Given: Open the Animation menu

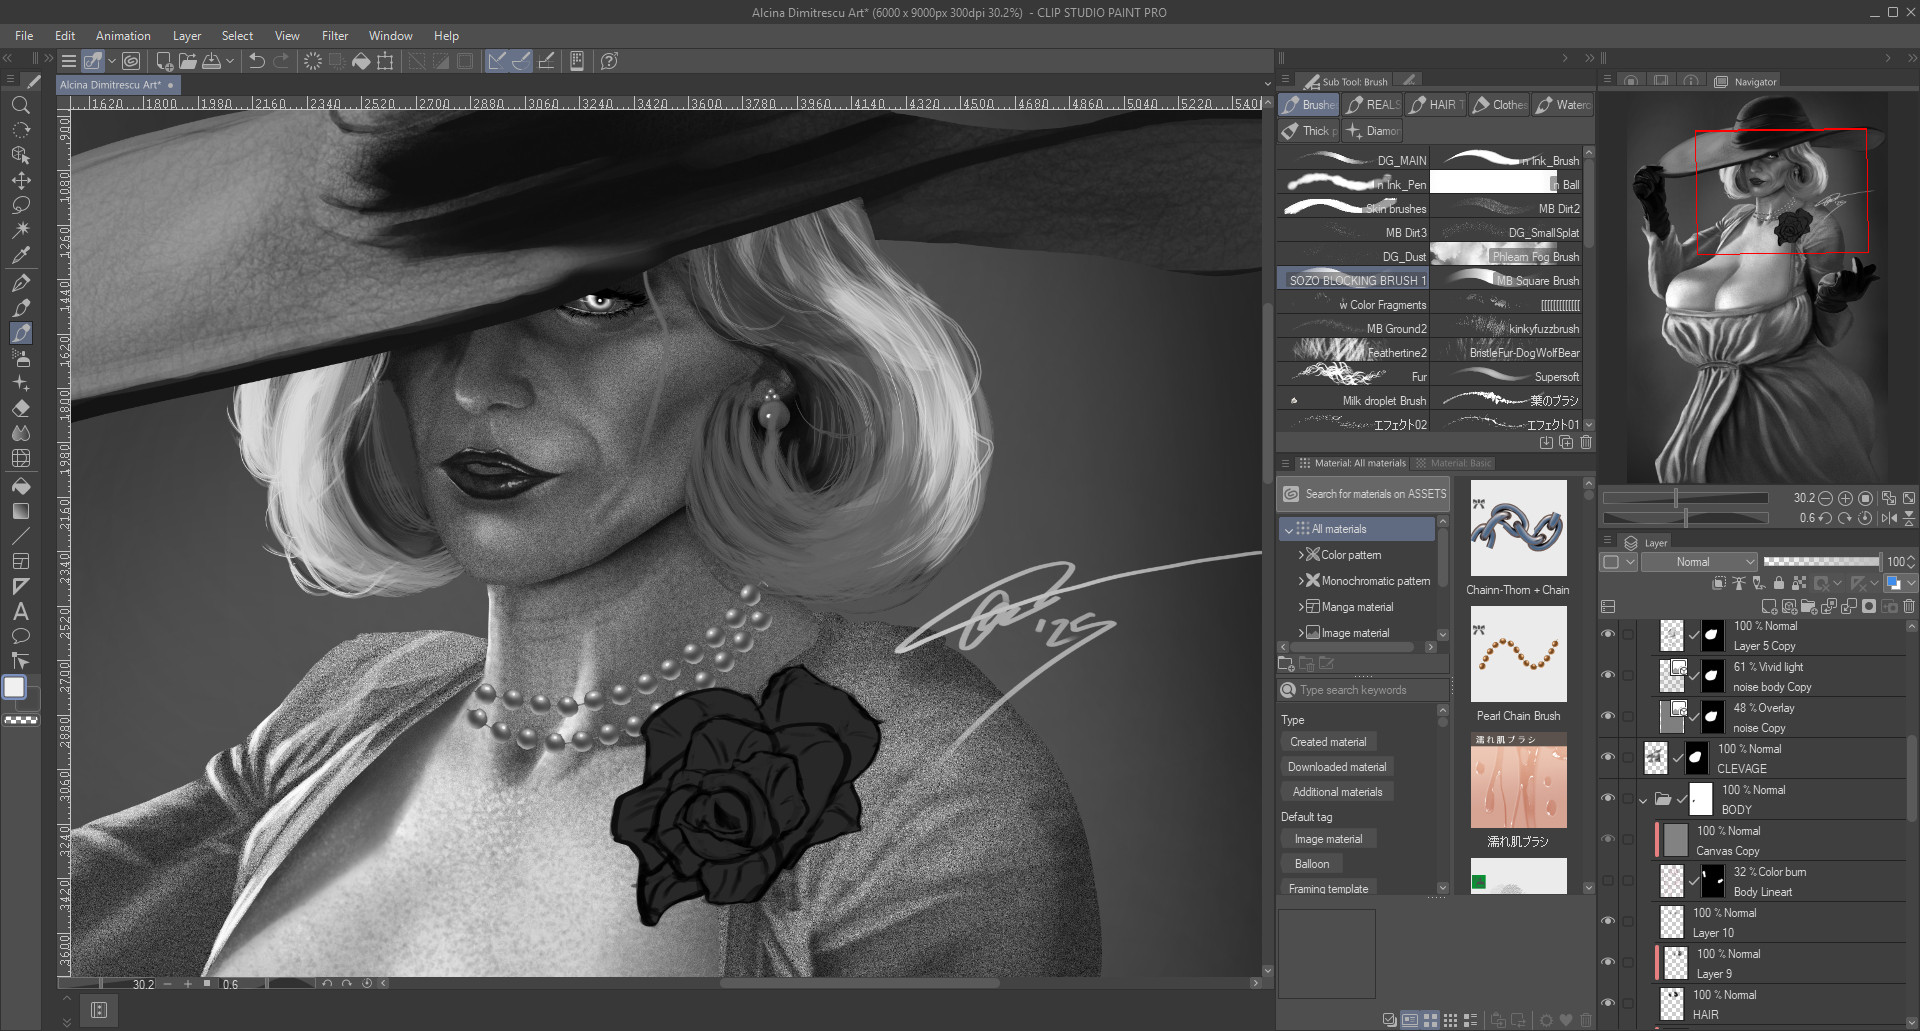Looking at the screenshot, I should (123, 35).
